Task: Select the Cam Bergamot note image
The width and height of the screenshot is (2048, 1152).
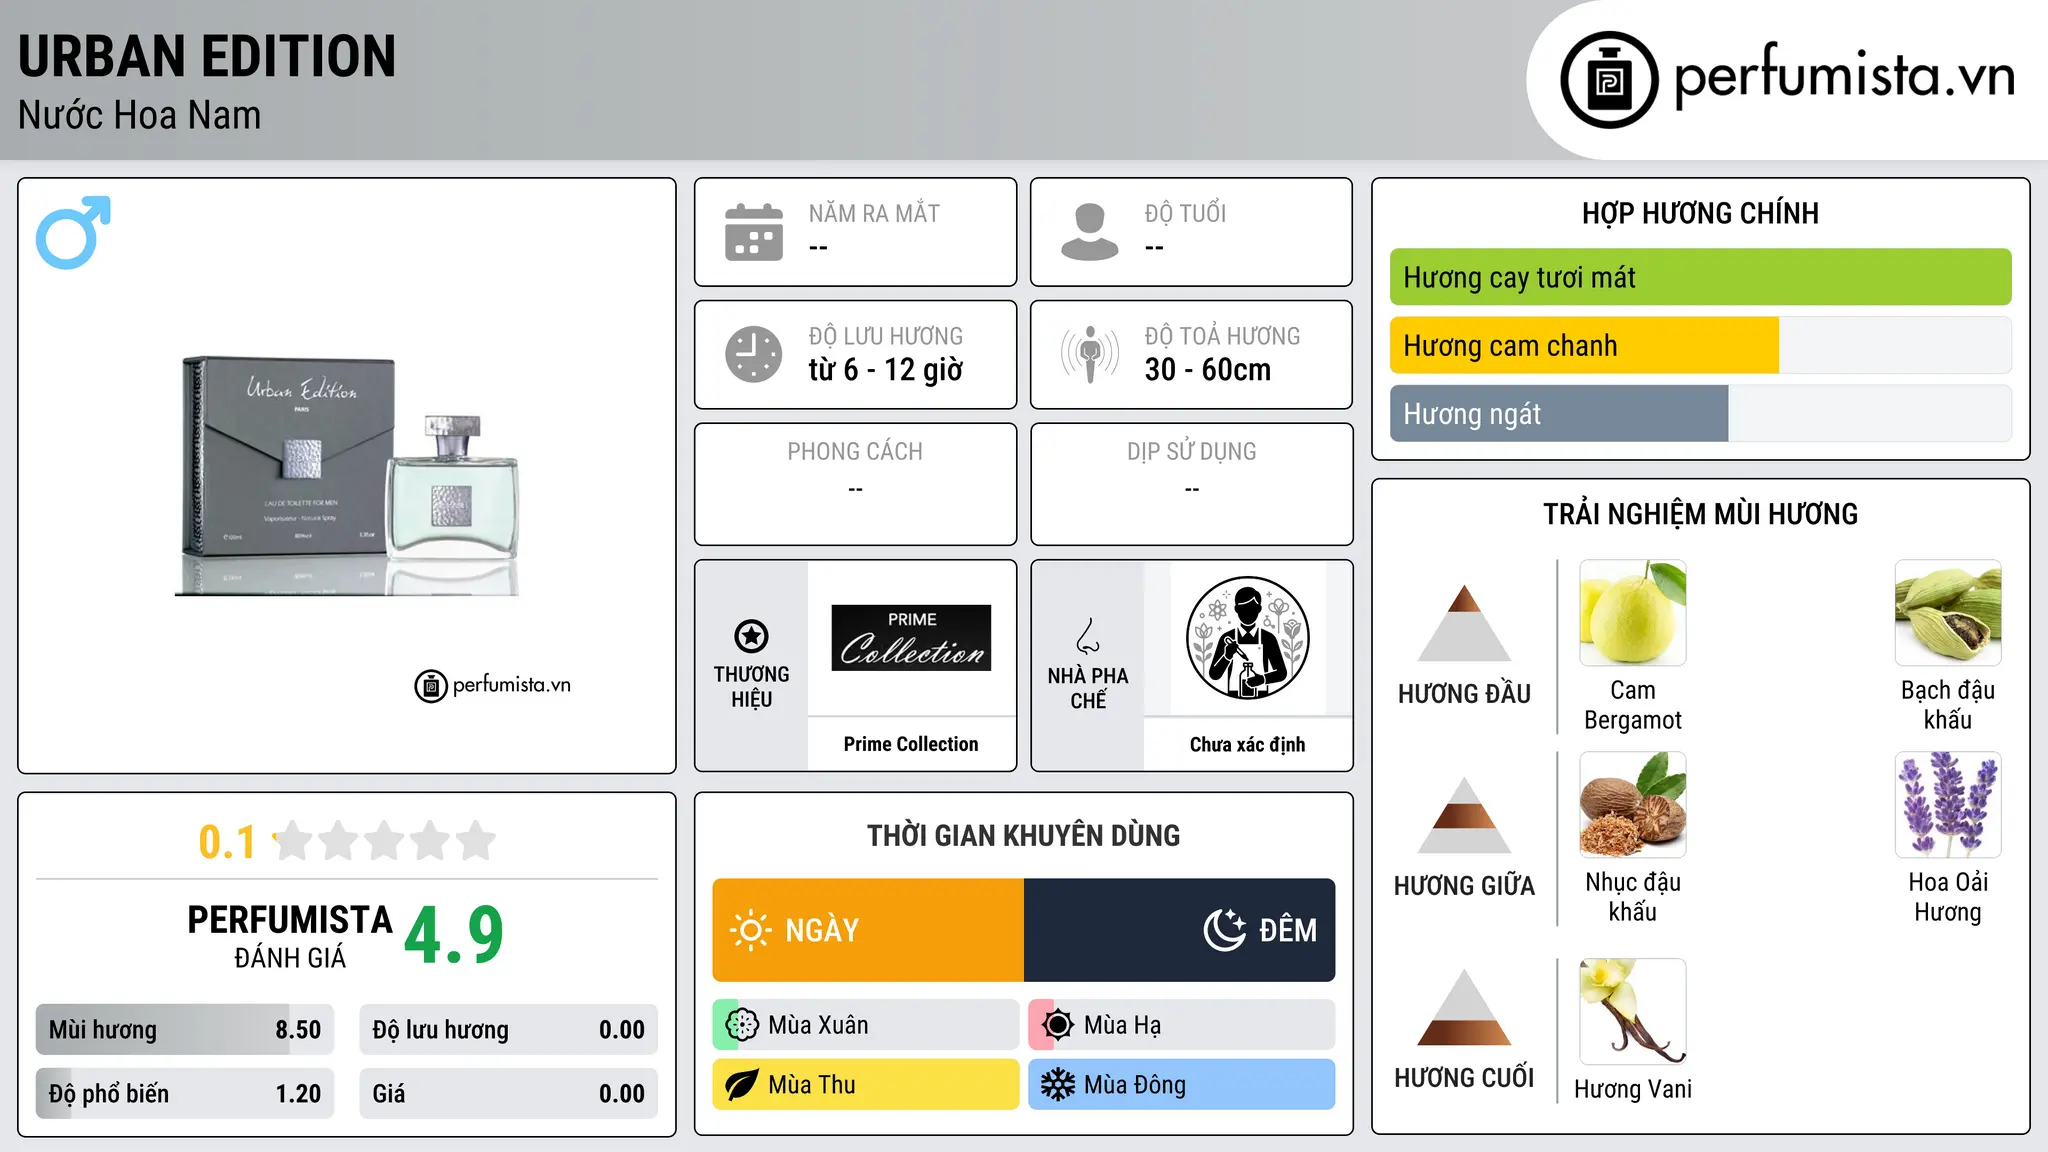Action: 1633,613
